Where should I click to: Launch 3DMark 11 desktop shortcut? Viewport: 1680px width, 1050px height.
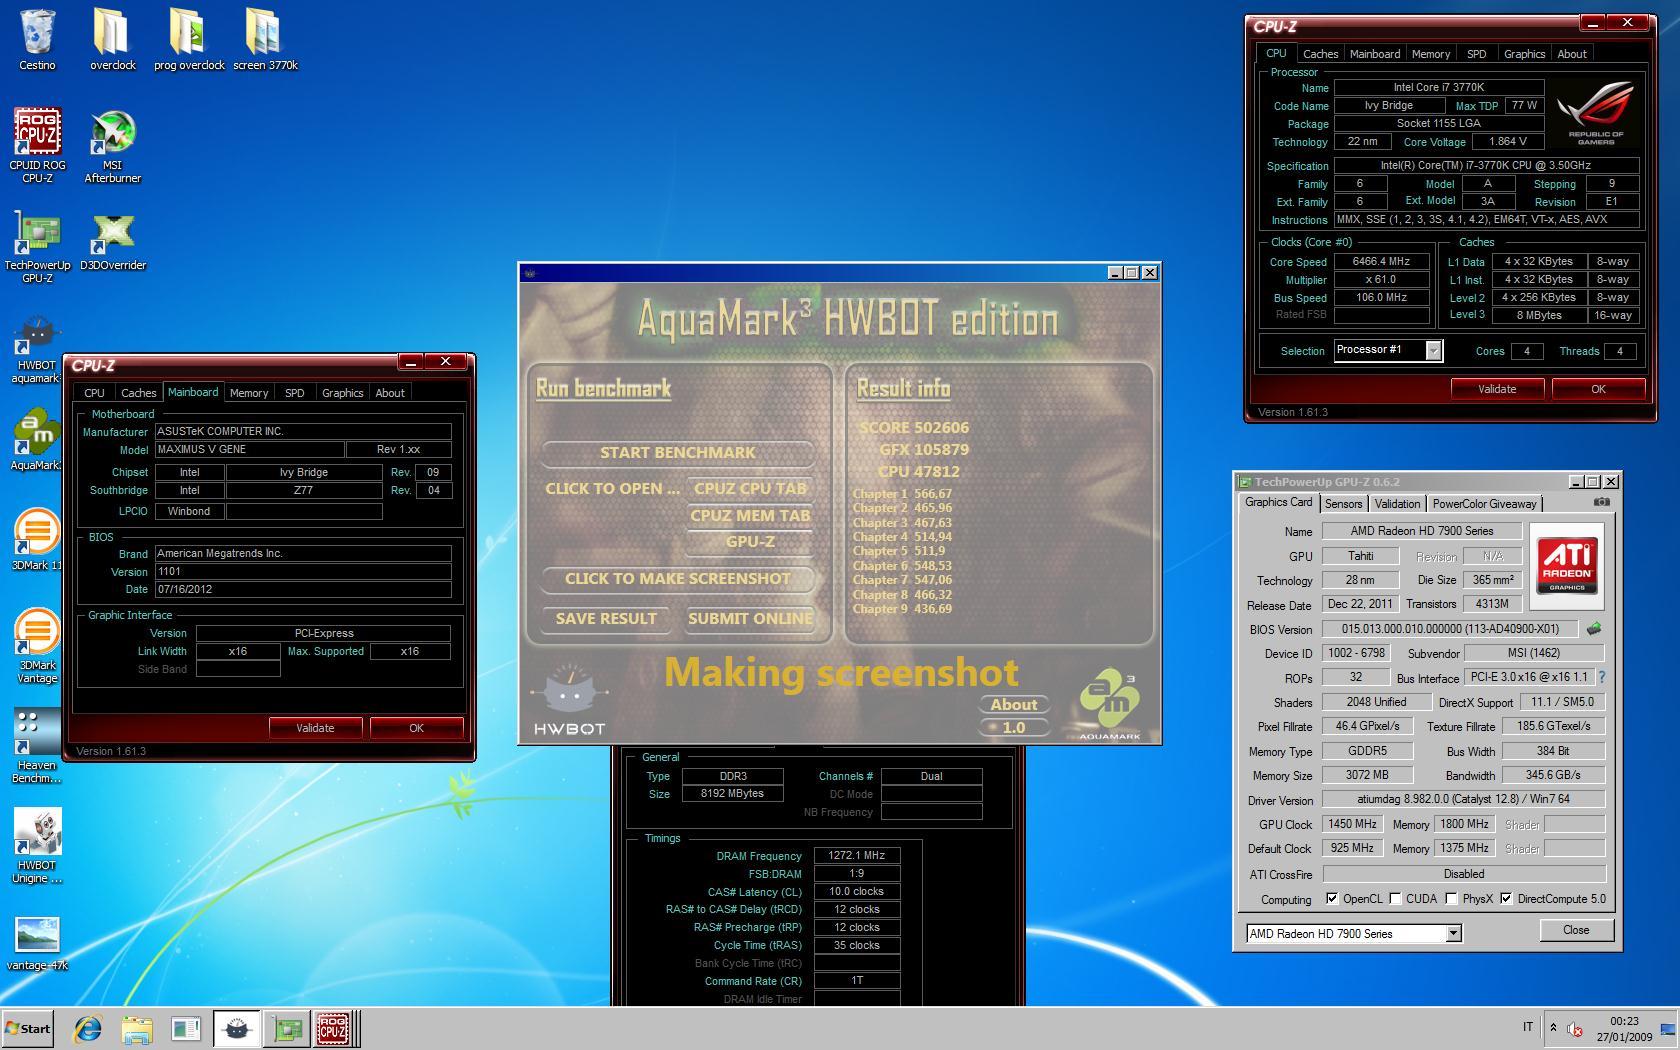coord(37,540)
